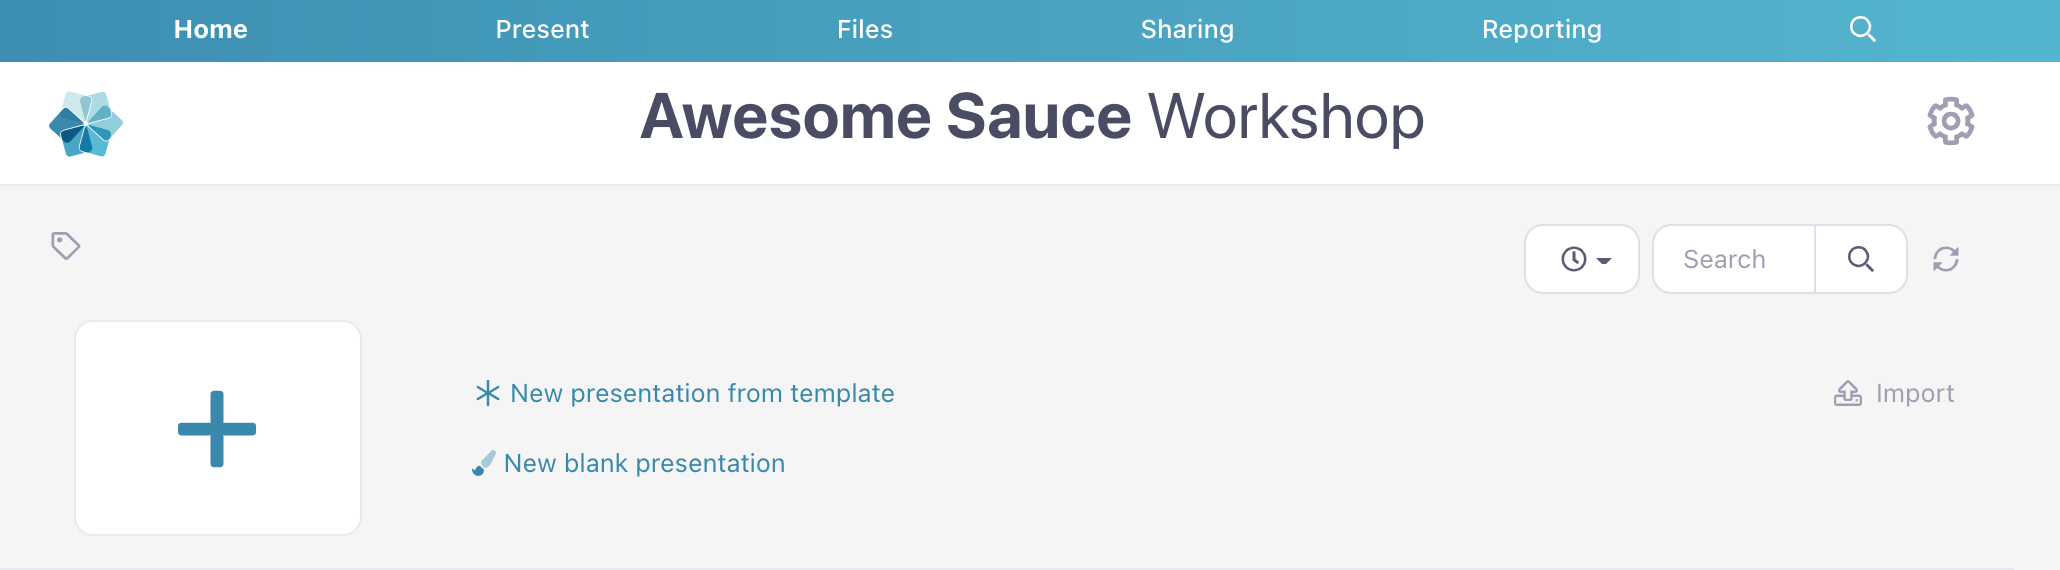Click the large plus tile
The width and height of the screenshot is (2060, 570).
(x=218, y=428)
